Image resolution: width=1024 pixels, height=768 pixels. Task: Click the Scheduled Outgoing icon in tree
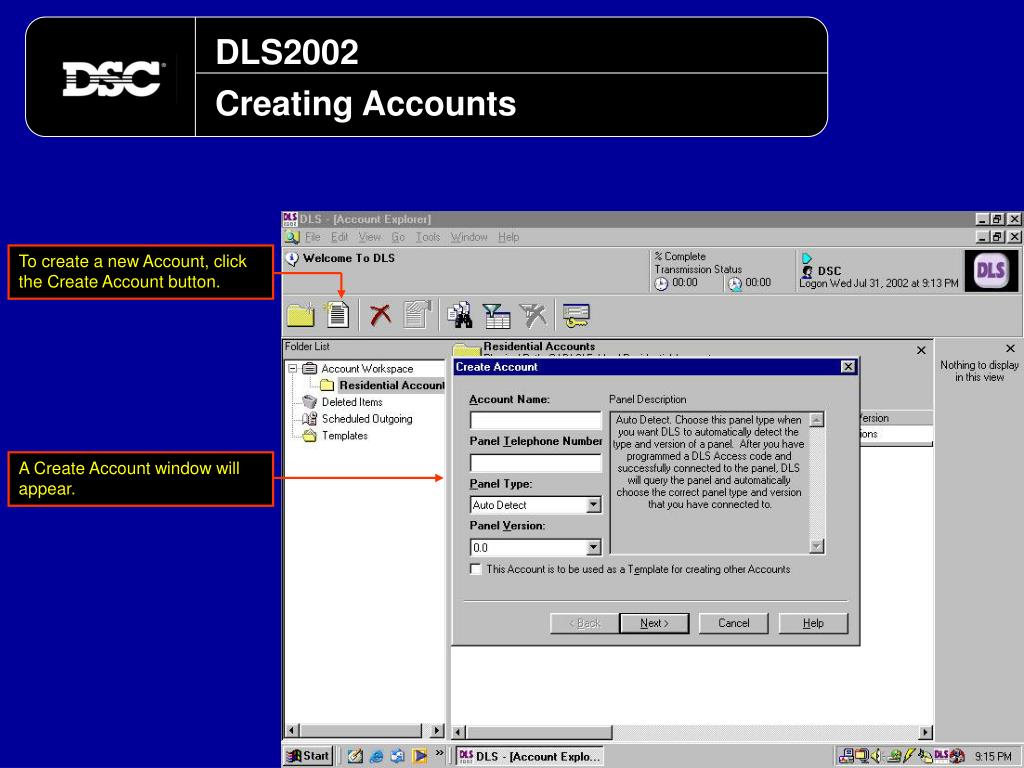(310, 419)
